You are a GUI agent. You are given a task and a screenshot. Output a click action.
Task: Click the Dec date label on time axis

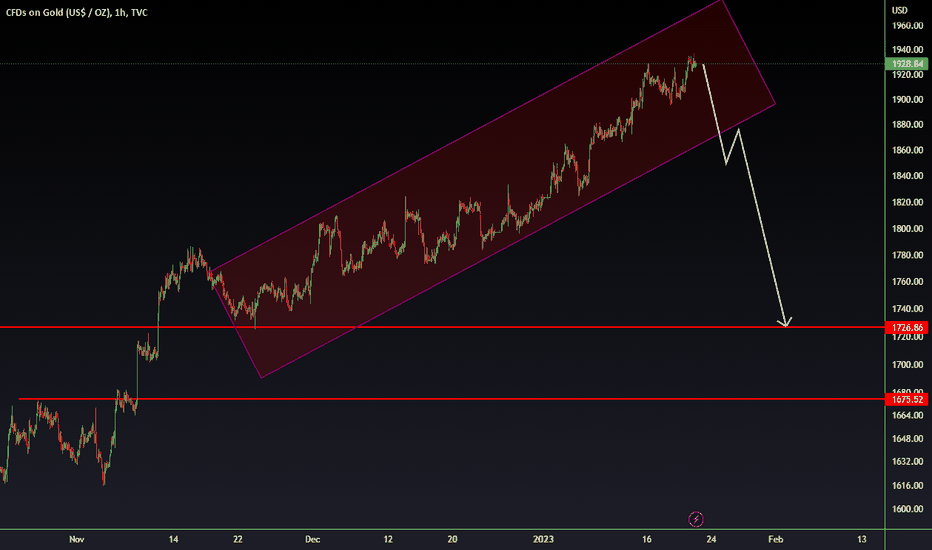click(313, 539)
